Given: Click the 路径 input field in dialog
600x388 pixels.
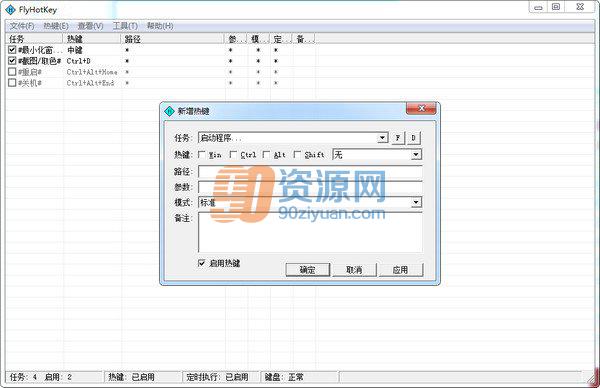Looking at the screenshot, I should pos(310,171).
